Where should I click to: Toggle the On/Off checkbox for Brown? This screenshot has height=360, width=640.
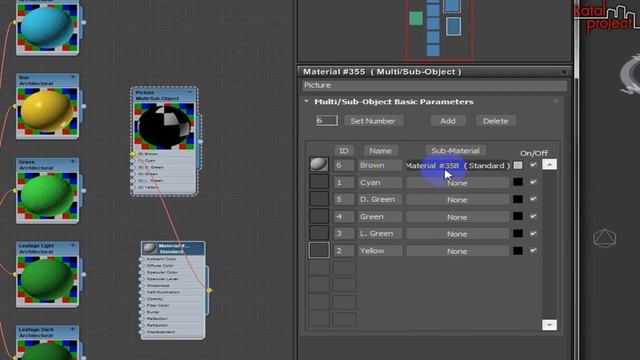(533, 165)
